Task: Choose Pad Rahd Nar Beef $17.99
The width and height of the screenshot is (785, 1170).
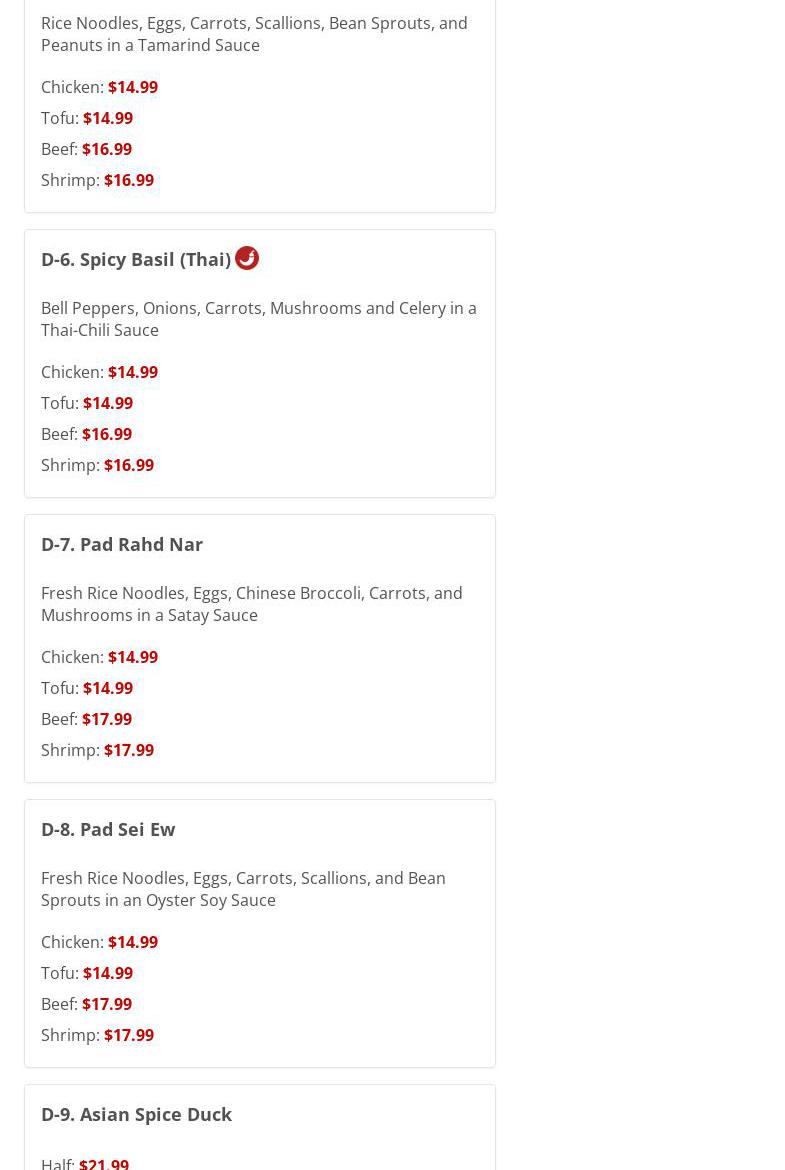Action: click(x=106, y=719)
